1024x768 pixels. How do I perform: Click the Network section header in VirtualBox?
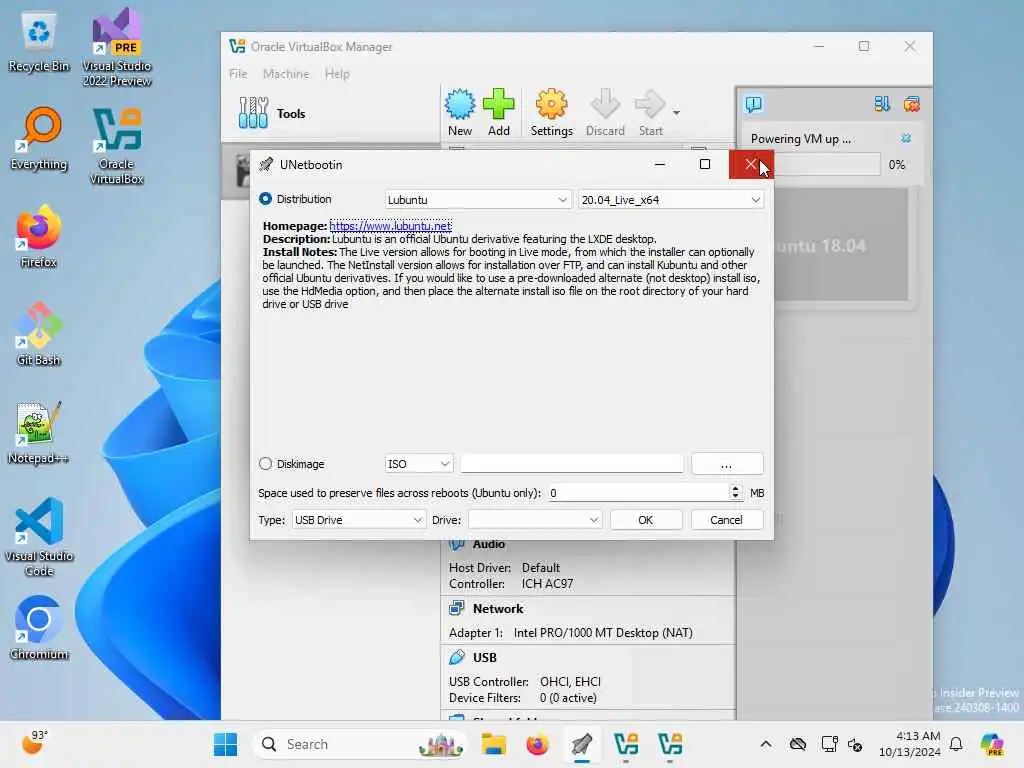[x=498, y=609]
